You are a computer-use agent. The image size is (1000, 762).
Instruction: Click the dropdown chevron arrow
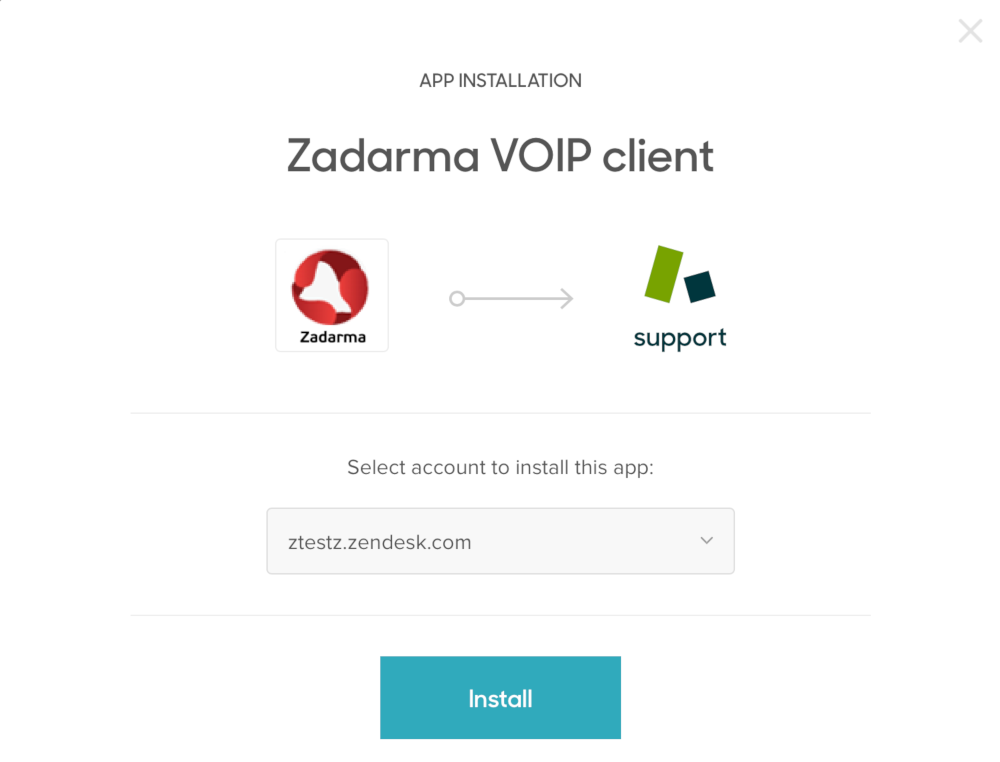pyautogui.click(x=707, y=541)
